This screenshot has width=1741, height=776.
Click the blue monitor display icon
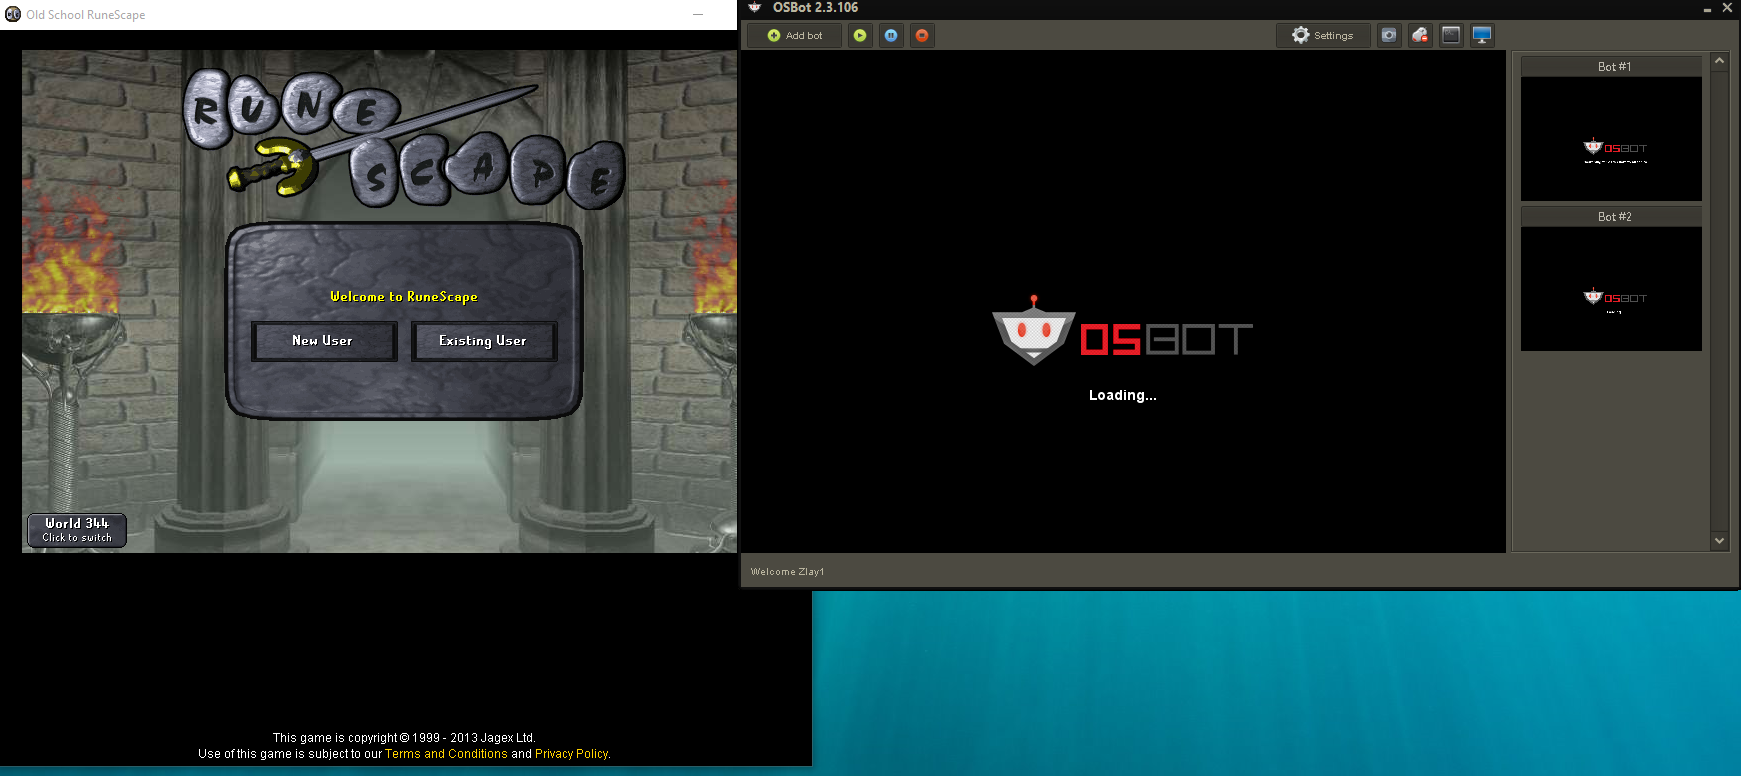1482,35
